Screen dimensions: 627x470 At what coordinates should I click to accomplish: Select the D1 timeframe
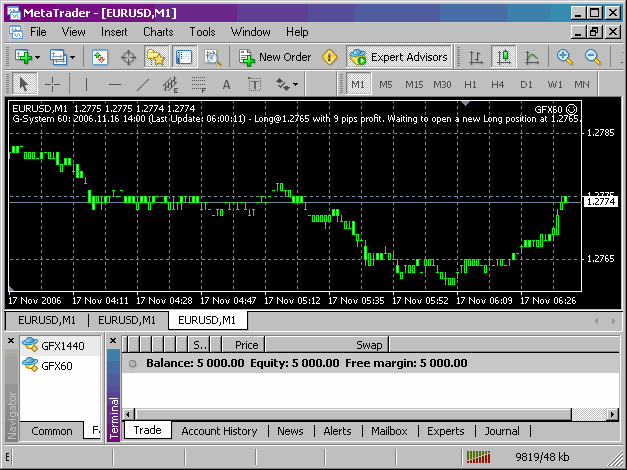(x=526, y=84)
